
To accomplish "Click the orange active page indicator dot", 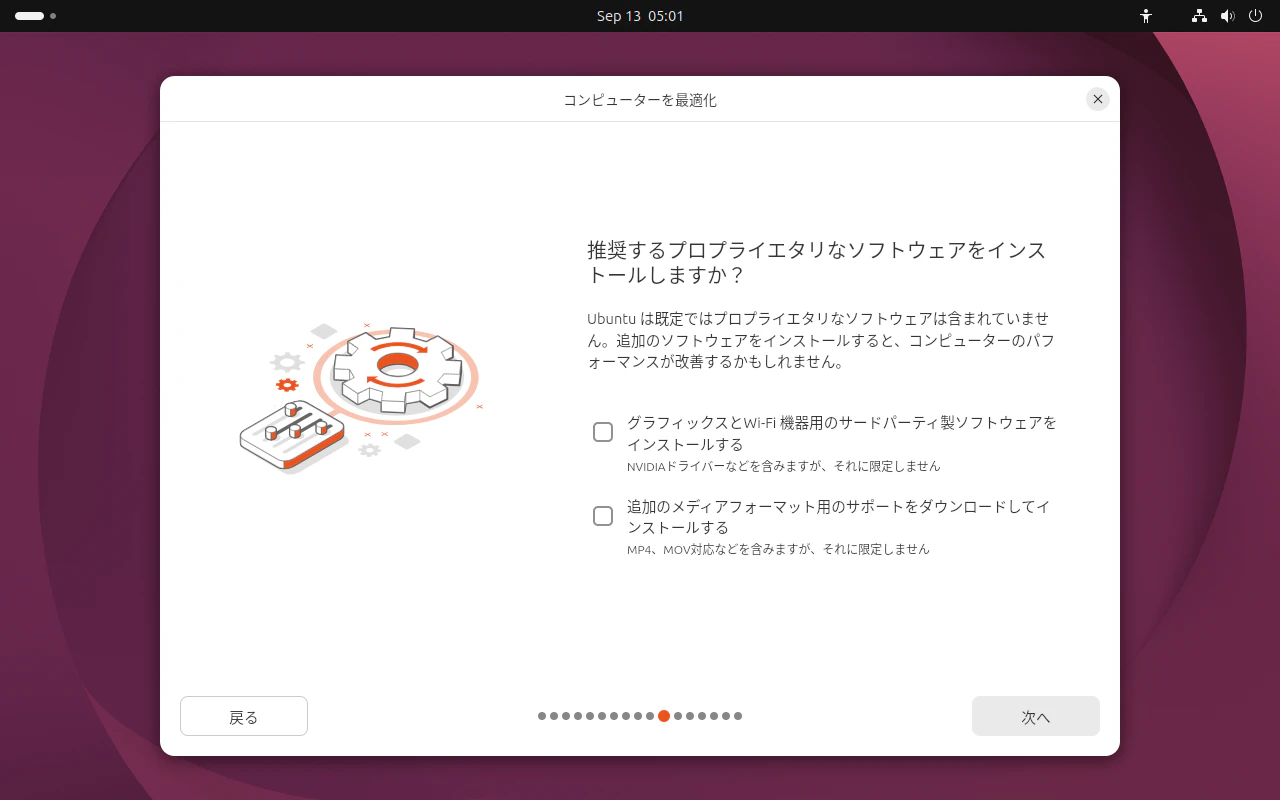I will pyautogui.click(x=664, y=716).
